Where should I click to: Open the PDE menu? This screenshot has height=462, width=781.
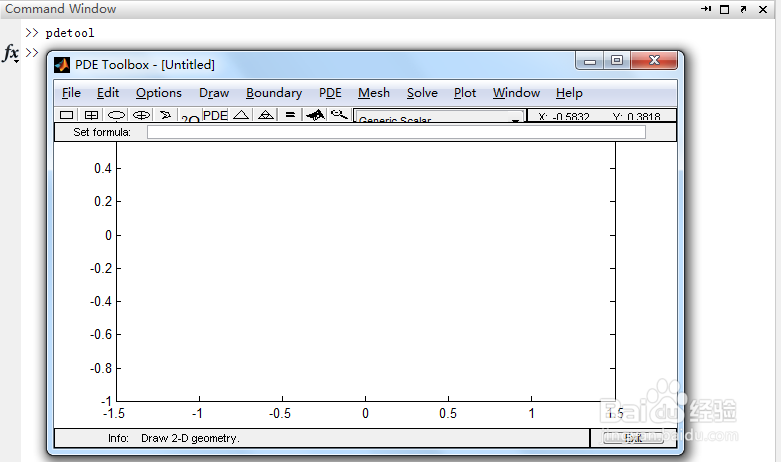pos(330,93)
